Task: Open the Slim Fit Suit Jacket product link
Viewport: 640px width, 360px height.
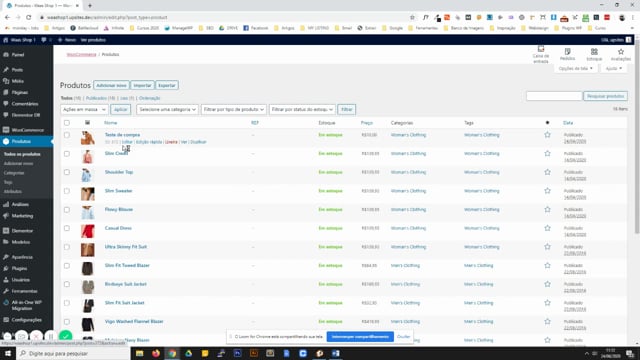Action: (124, 303)
